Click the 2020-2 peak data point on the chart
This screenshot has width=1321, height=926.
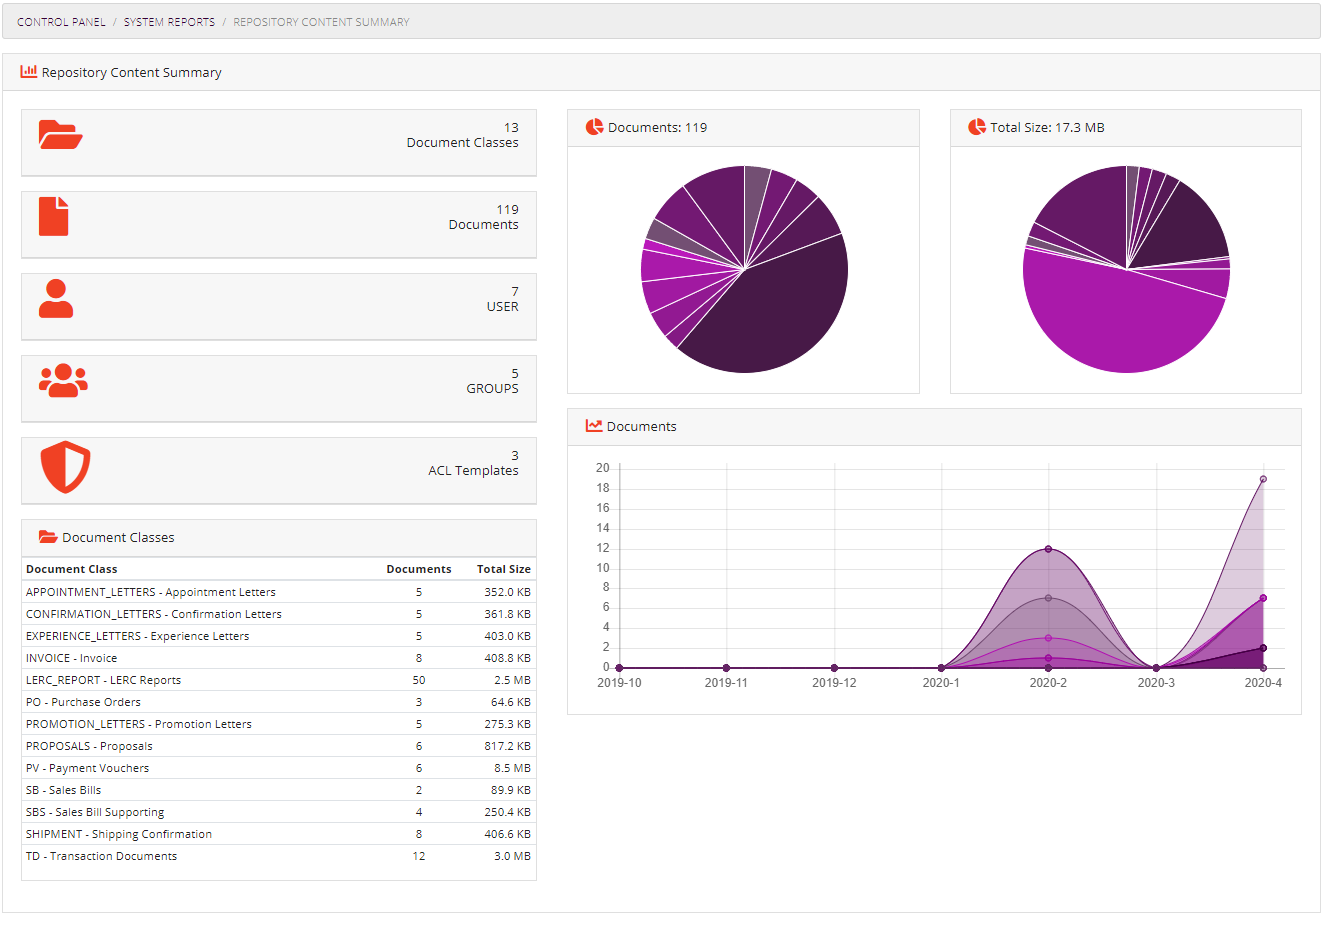(1048, 548)
